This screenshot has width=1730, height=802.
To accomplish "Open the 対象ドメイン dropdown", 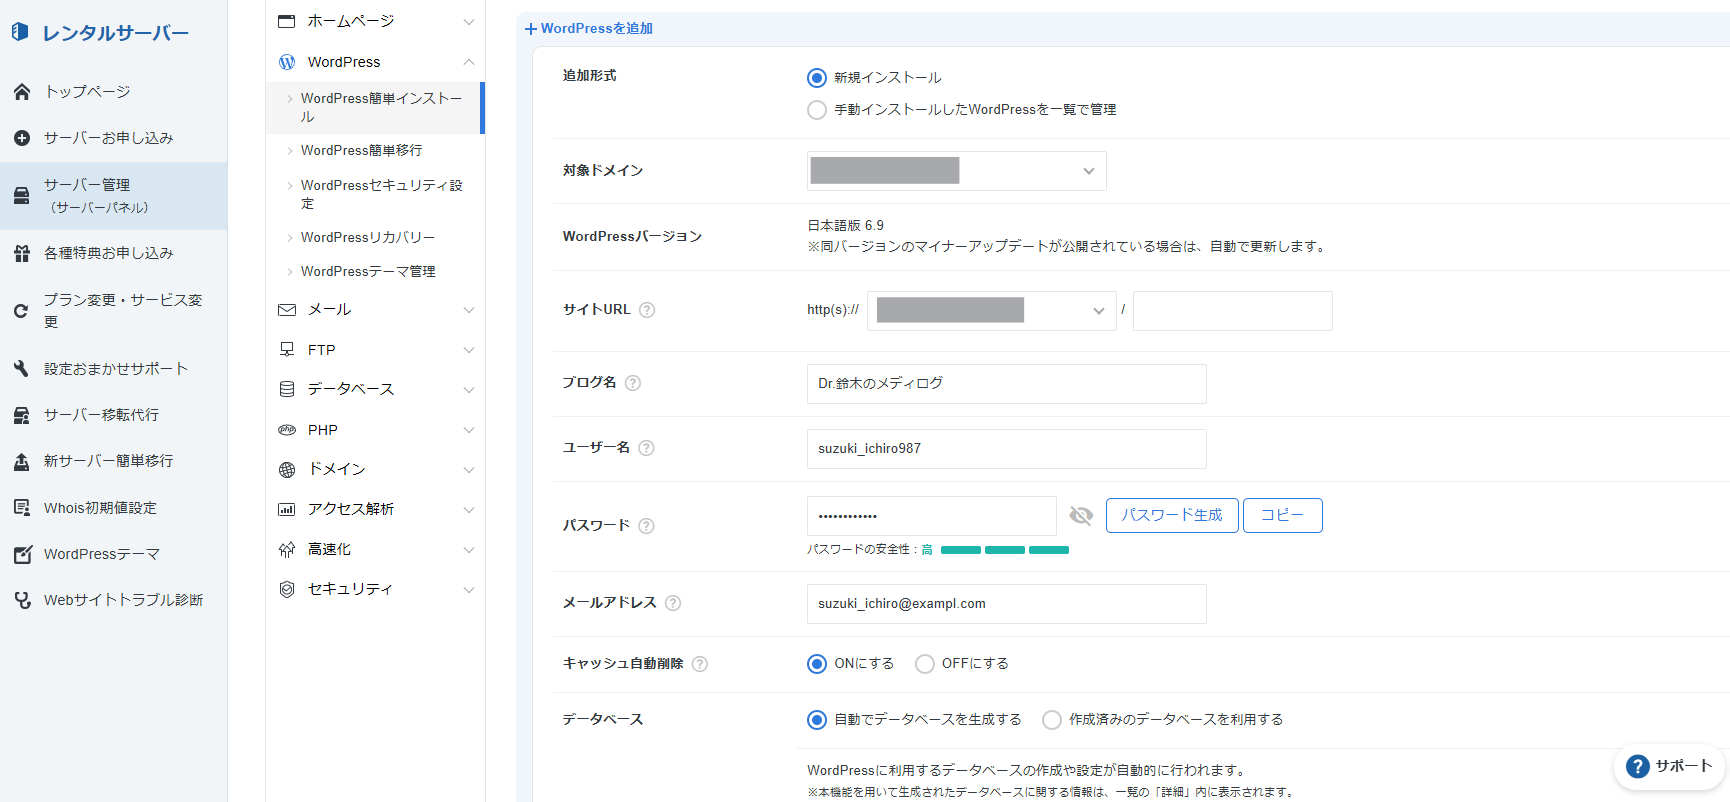I will coord(957,171).
